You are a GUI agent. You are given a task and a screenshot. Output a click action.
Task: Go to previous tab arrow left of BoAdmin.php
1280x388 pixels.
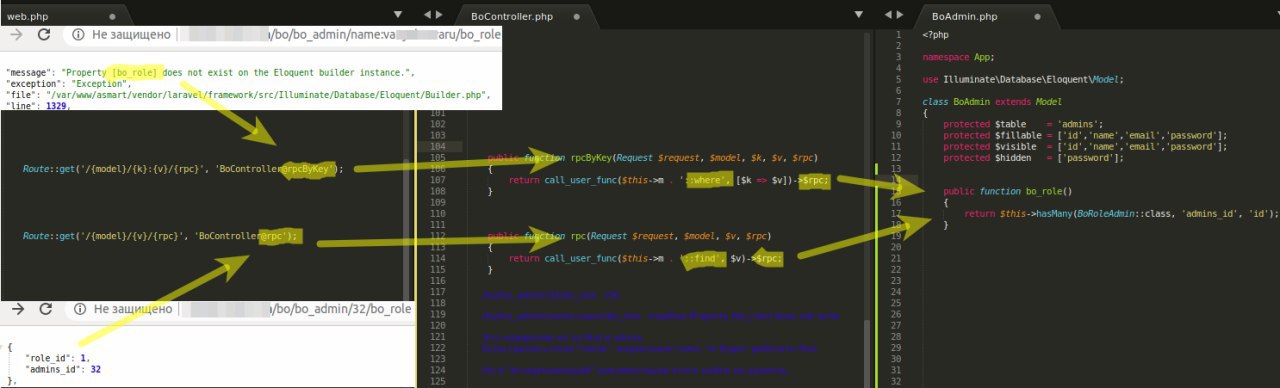888,14
